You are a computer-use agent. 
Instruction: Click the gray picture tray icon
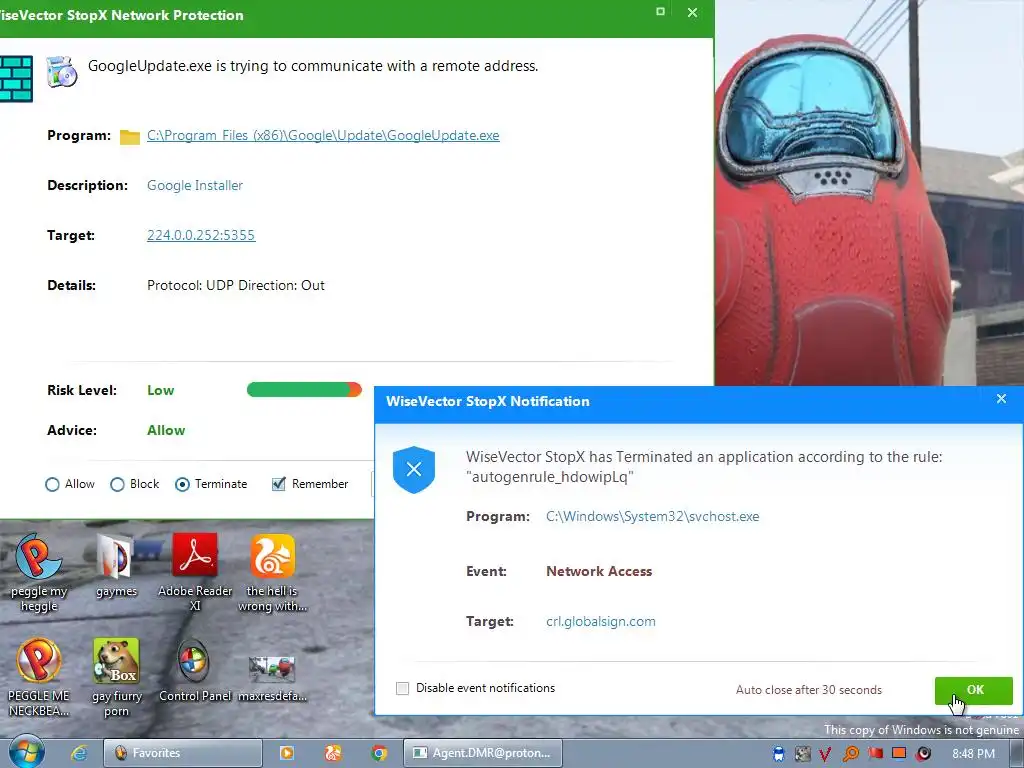[x=803, y=754]
